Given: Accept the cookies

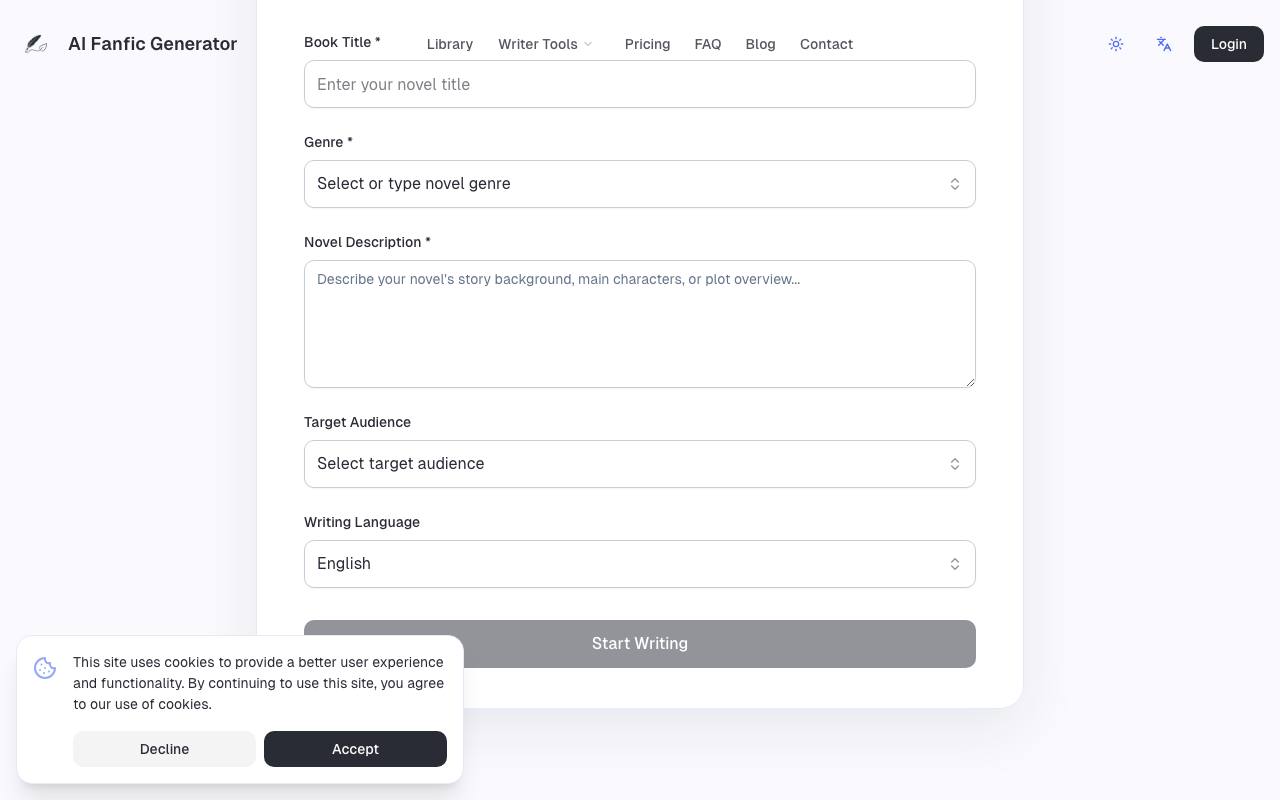Looking at the screenshot, I should [355, 749].
